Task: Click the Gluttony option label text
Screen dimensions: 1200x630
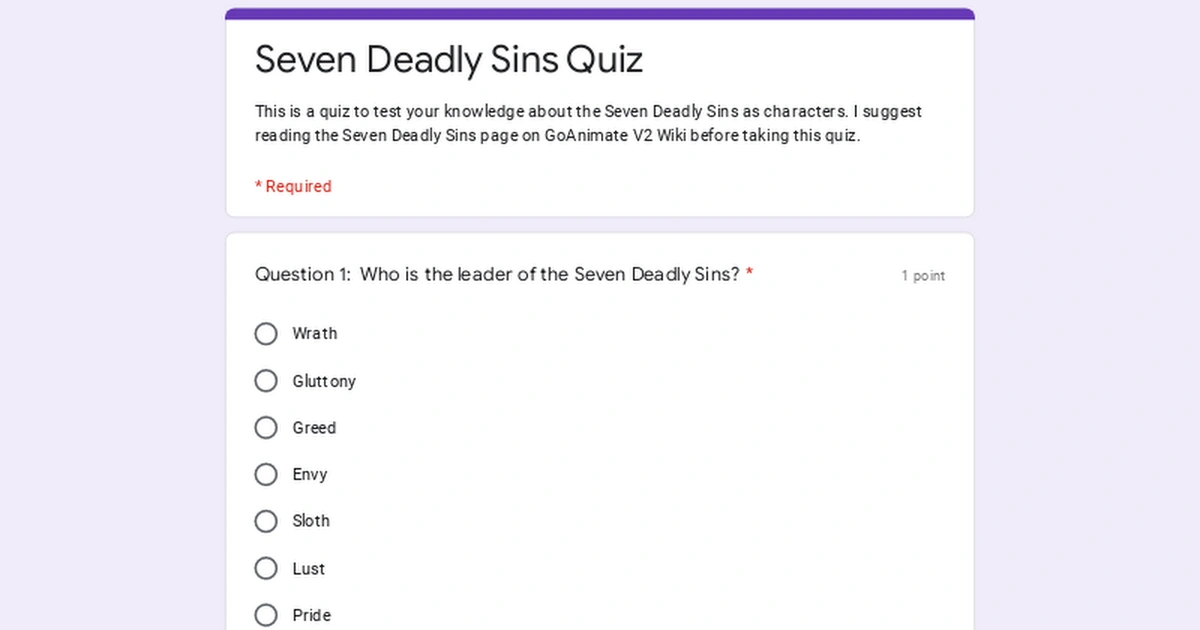Action: 323,381
